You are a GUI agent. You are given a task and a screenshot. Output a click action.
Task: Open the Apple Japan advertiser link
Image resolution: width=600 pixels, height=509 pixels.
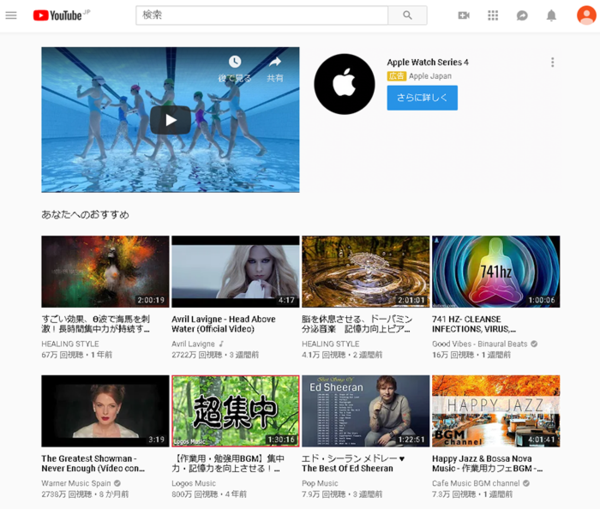(430, 76)
